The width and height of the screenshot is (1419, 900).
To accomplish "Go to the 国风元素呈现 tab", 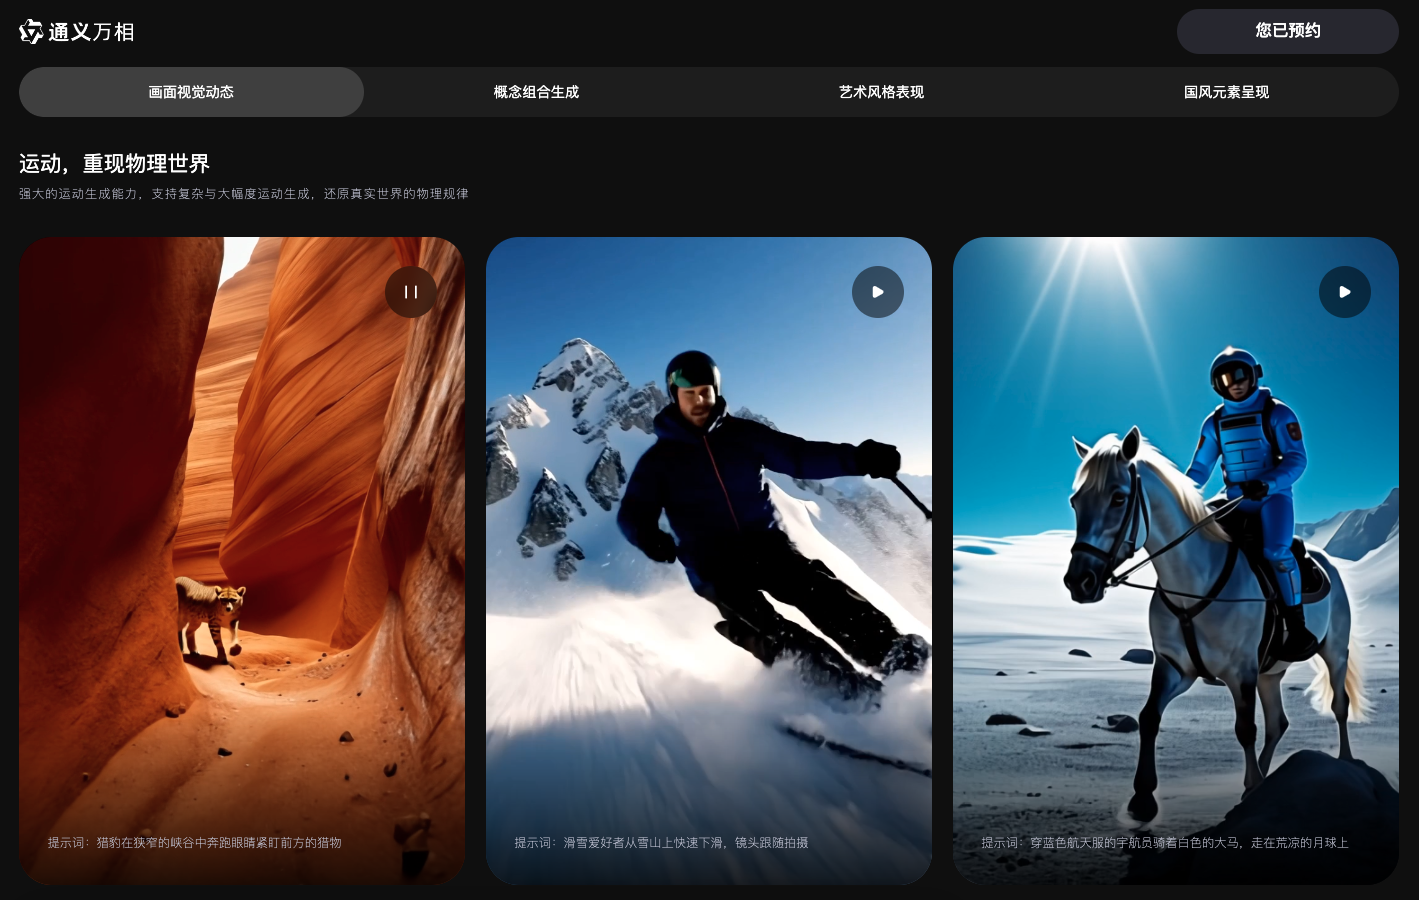I will coord(1226,92).
